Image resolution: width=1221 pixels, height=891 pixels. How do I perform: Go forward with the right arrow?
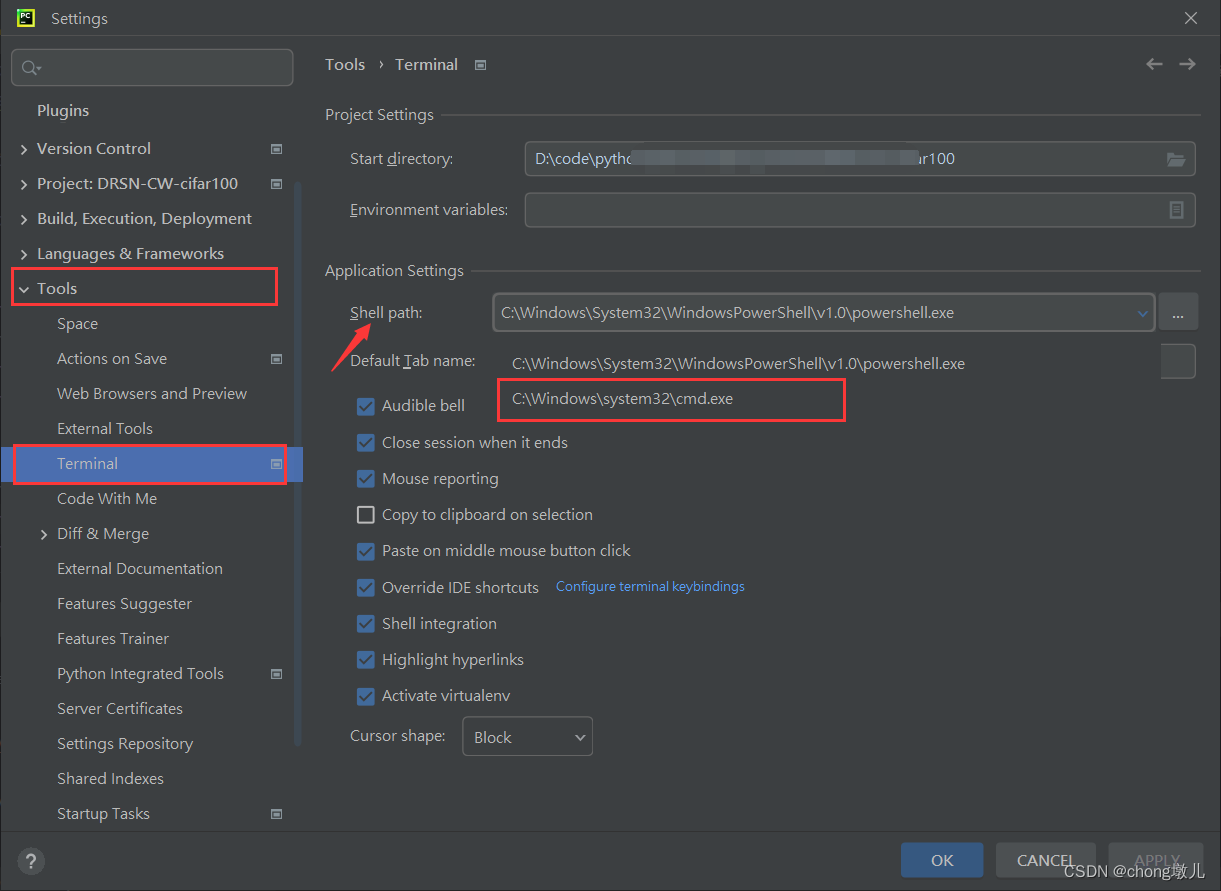[1187, 64]
